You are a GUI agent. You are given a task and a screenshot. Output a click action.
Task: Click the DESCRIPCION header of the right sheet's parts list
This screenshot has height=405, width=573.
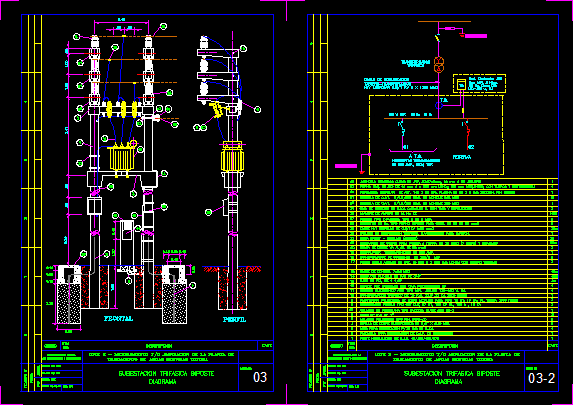pyautogui.click(x=445, y=345)
